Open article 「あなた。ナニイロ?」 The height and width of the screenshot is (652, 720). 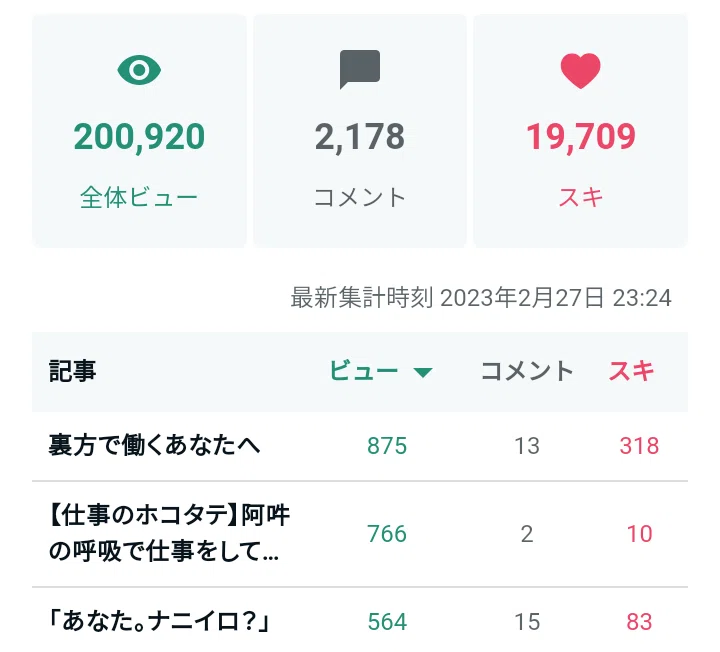click(159, 622)
